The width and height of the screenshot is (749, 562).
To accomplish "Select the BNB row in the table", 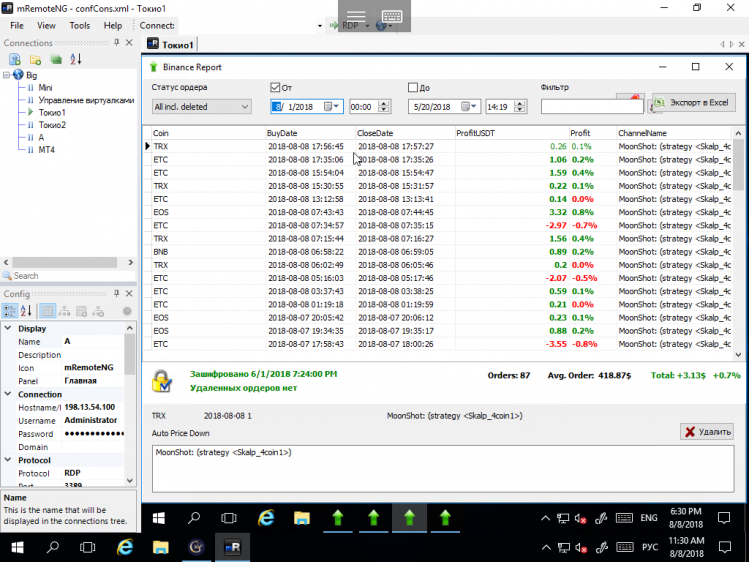I will point(438,252).
